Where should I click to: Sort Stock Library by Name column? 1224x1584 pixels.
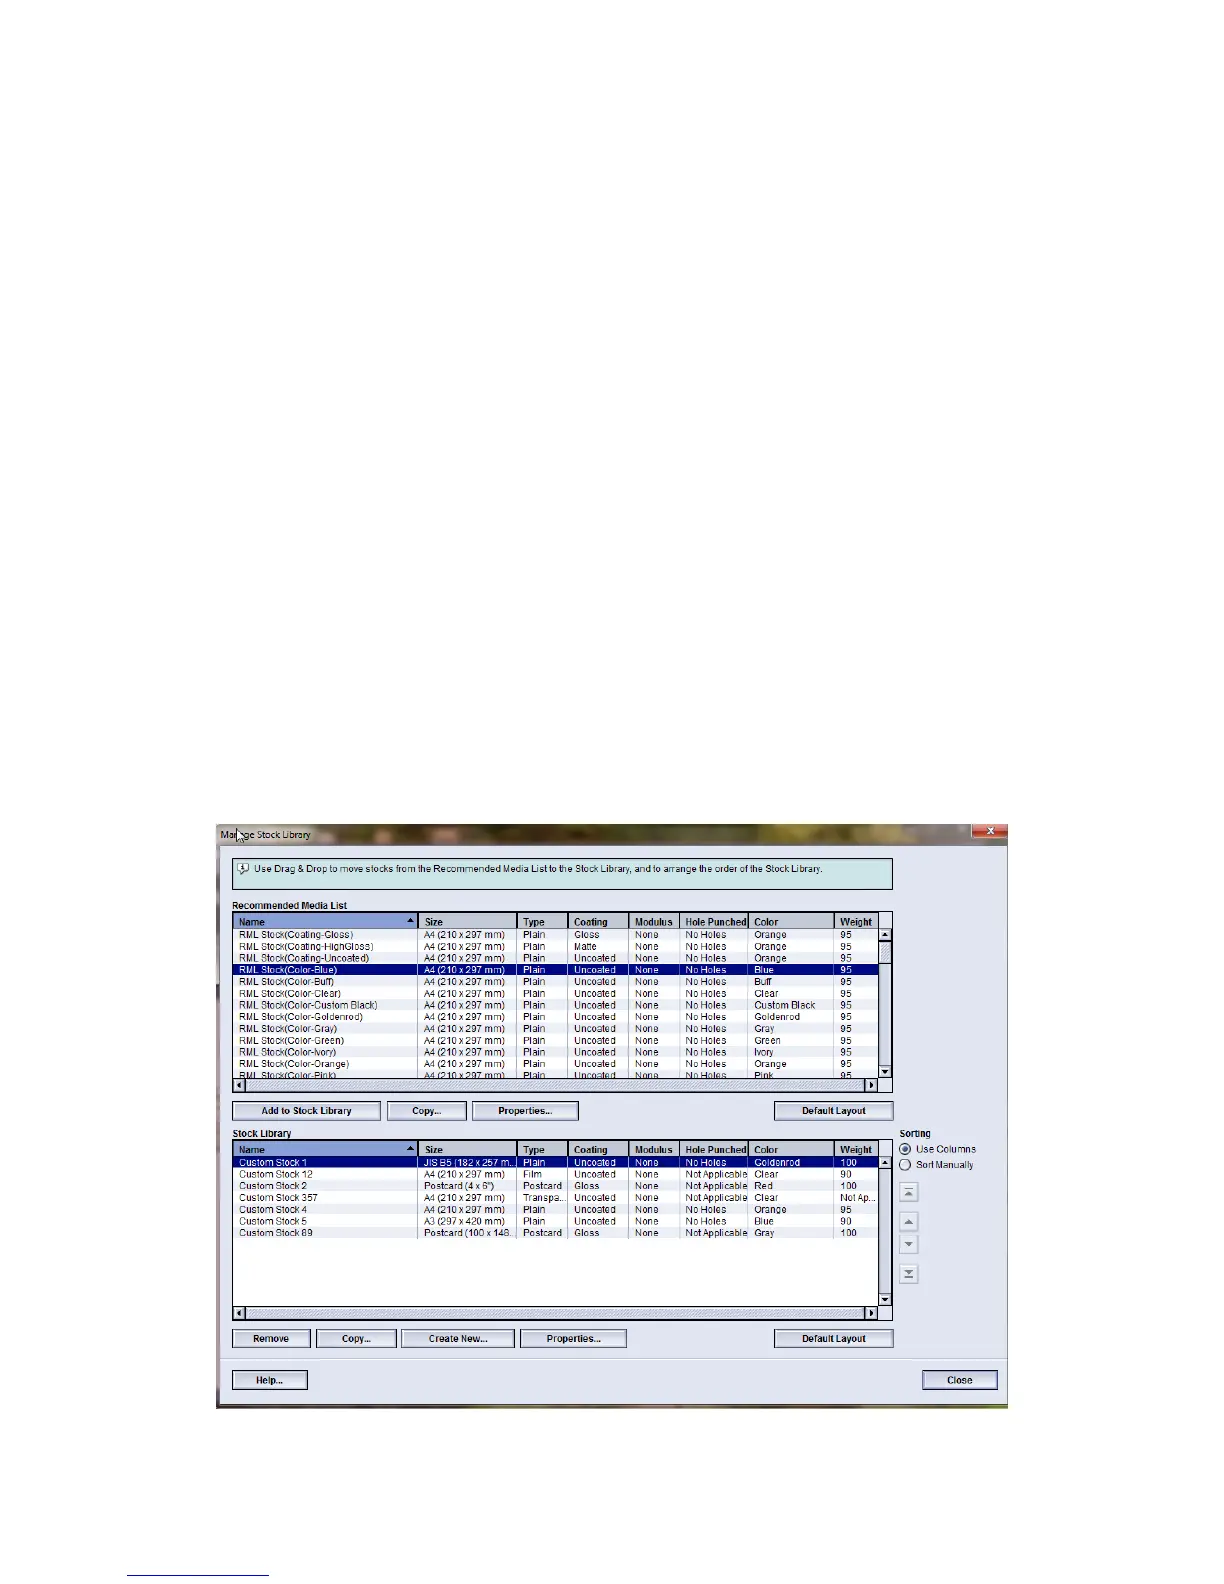(x=325, y=1150)
